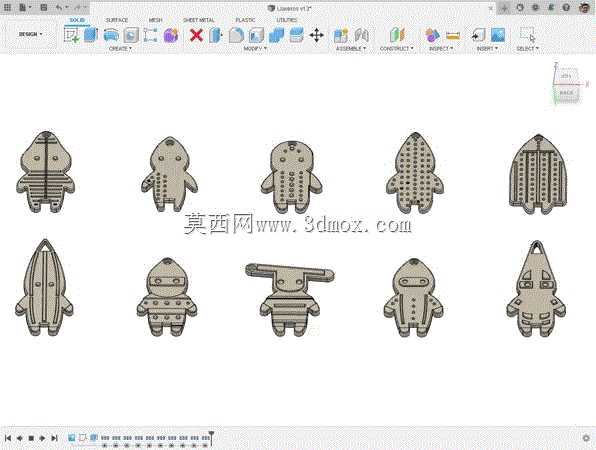Select the Measure ruler tool
Screen dimensions: 596x450
453,36
